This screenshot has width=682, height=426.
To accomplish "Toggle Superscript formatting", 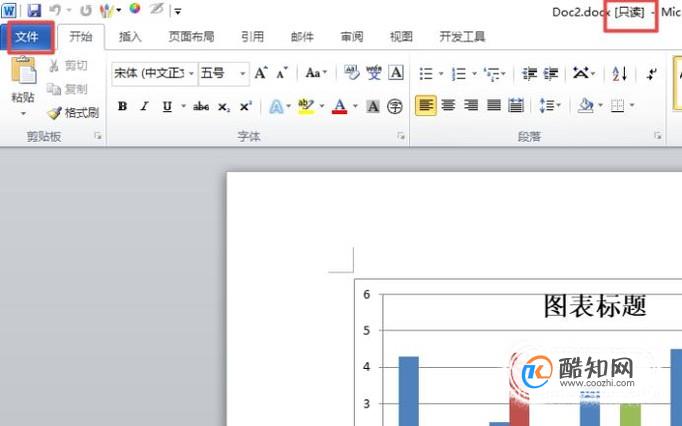I will (246, 106).
